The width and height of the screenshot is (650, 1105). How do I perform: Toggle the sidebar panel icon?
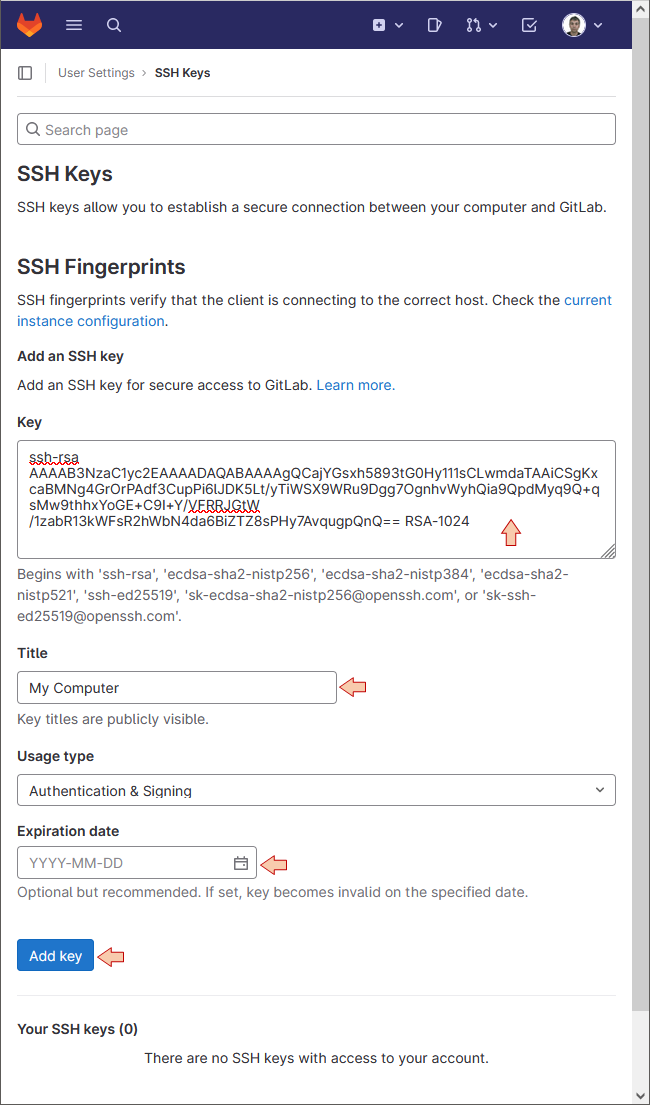click(25, 73)
